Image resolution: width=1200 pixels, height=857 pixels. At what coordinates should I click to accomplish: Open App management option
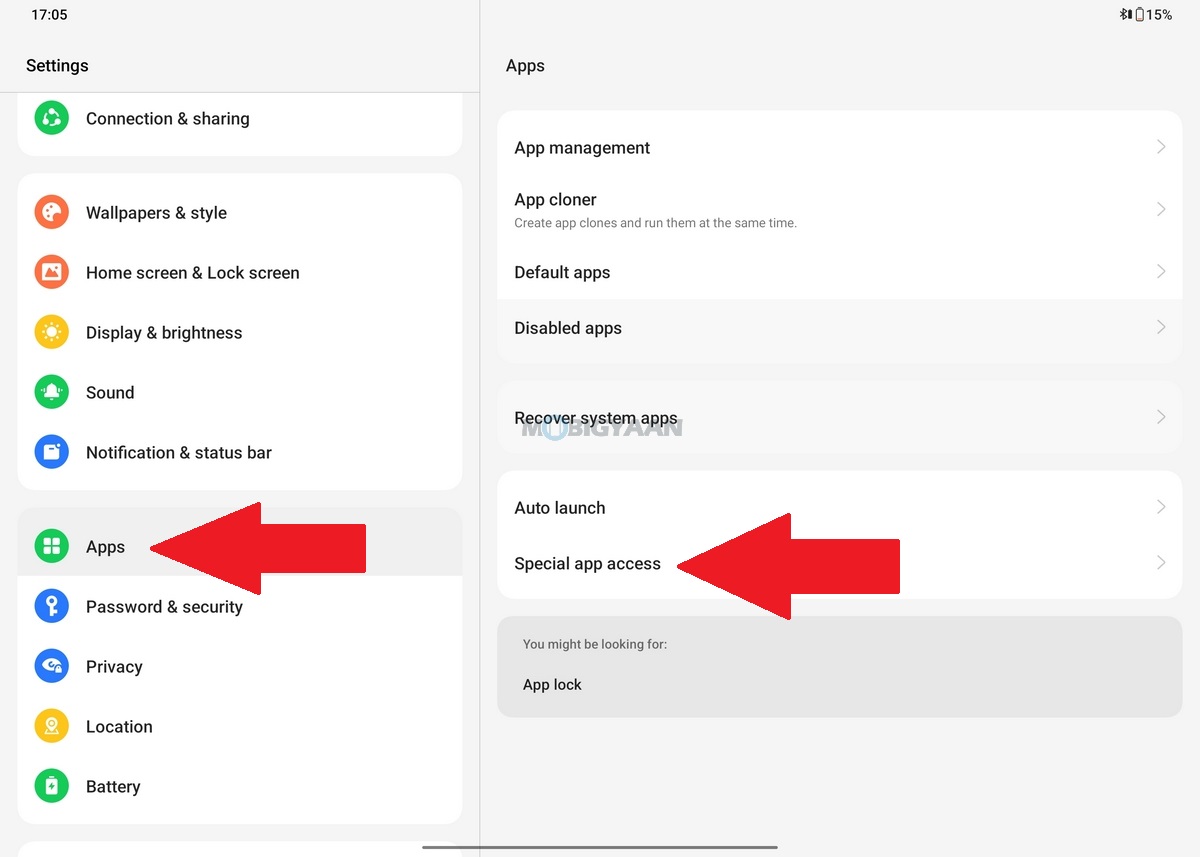point(840,147)
